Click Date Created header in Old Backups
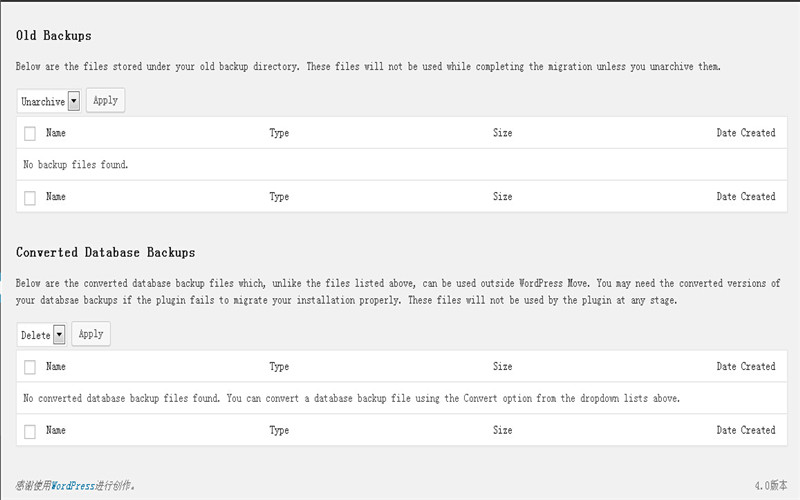The width and height of the screenshot is (800, 500). point(745,133)
